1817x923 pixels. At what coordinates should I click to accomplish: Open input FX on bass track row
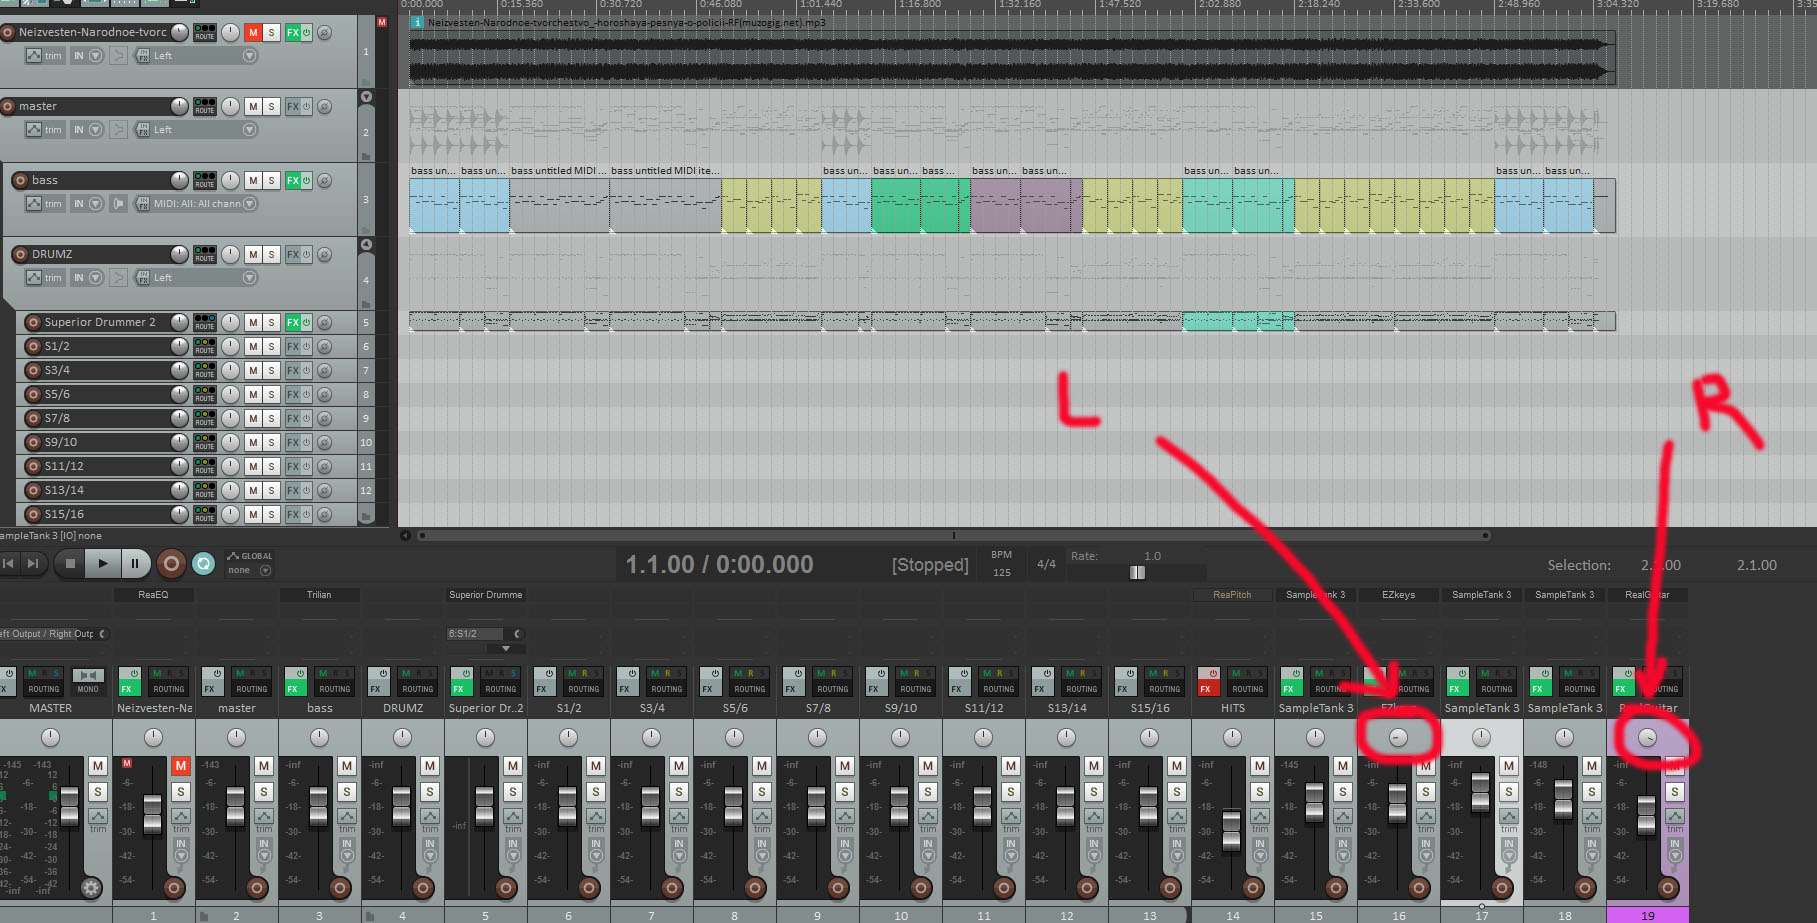click(142, 204)
